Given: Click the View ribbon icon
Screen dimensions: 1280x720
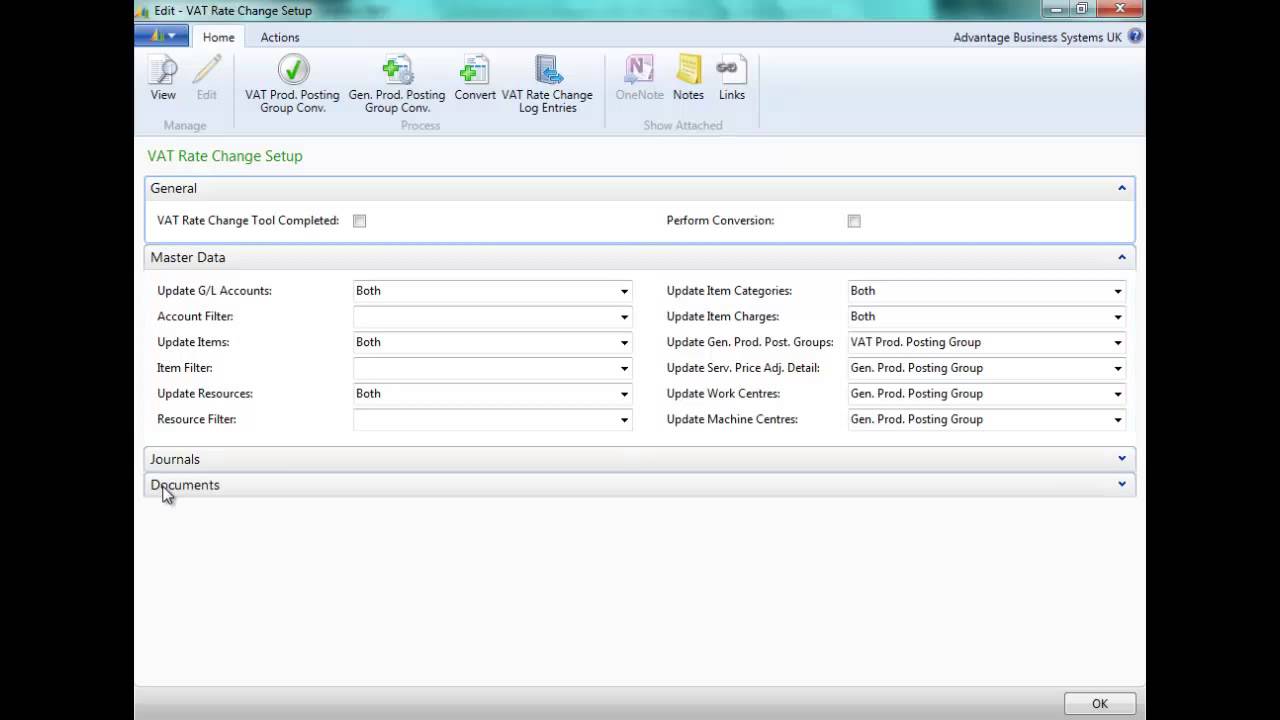Looking at the screenshot, I should click(x=163, y=79).
